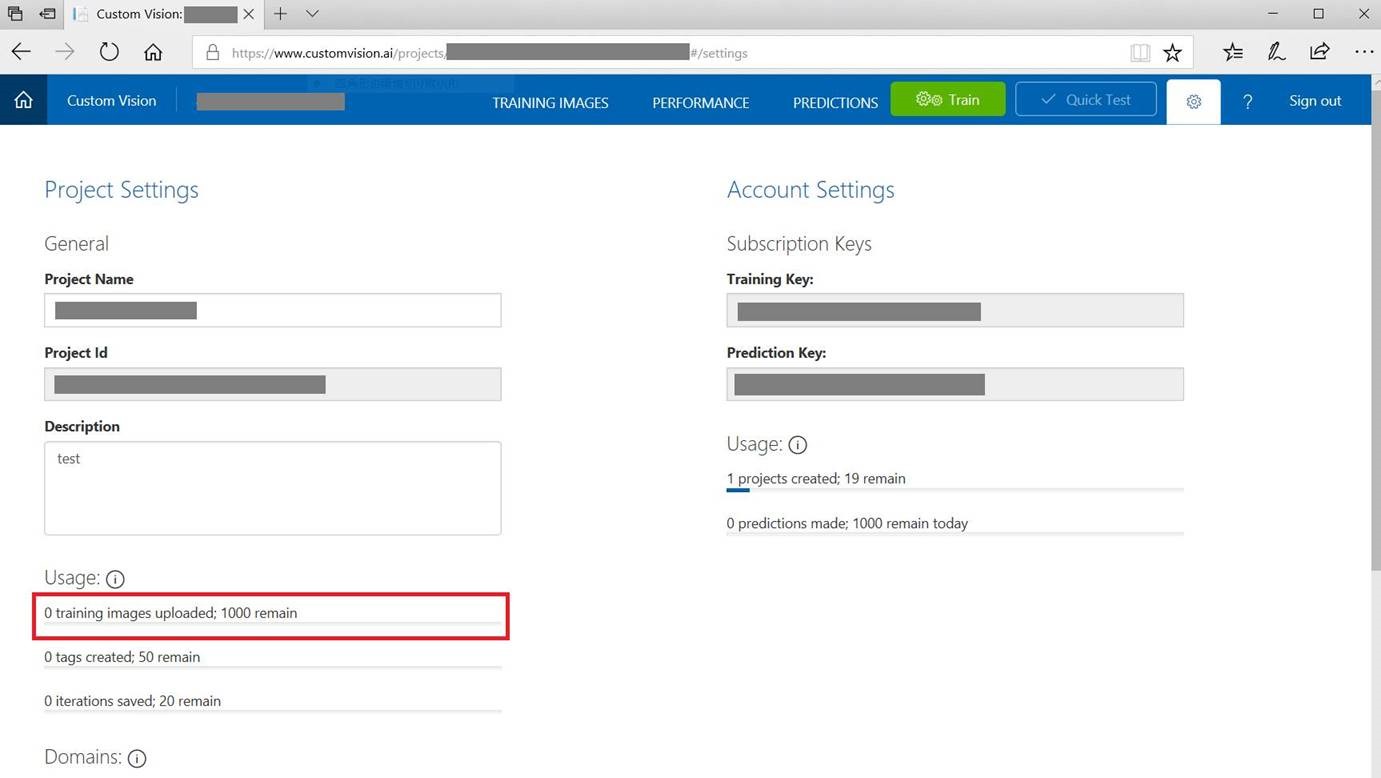Click the green Train button

point(948,99)
